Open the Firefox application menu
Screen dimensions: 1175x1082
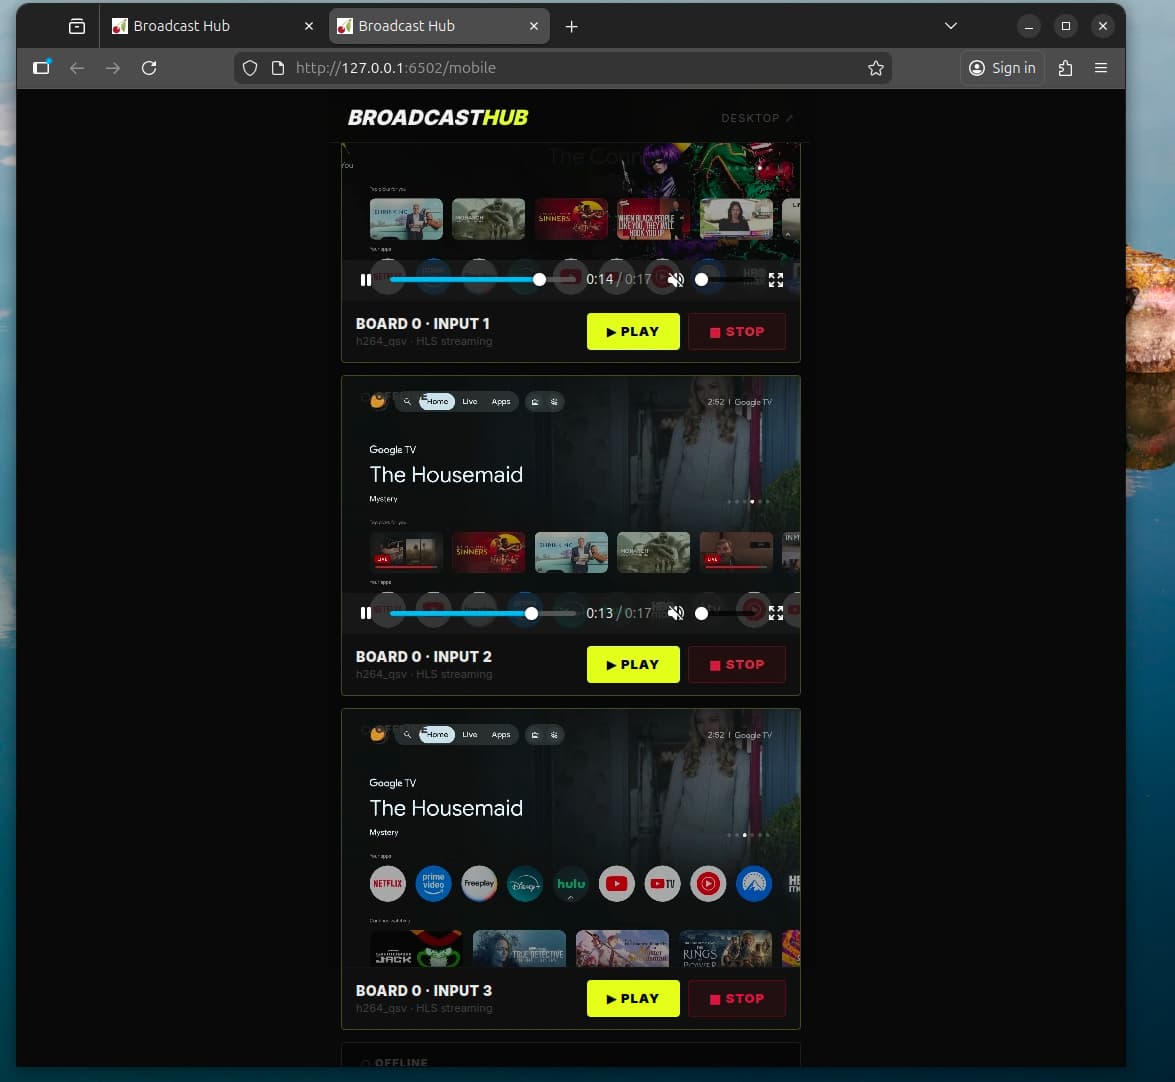(1101, 68)
